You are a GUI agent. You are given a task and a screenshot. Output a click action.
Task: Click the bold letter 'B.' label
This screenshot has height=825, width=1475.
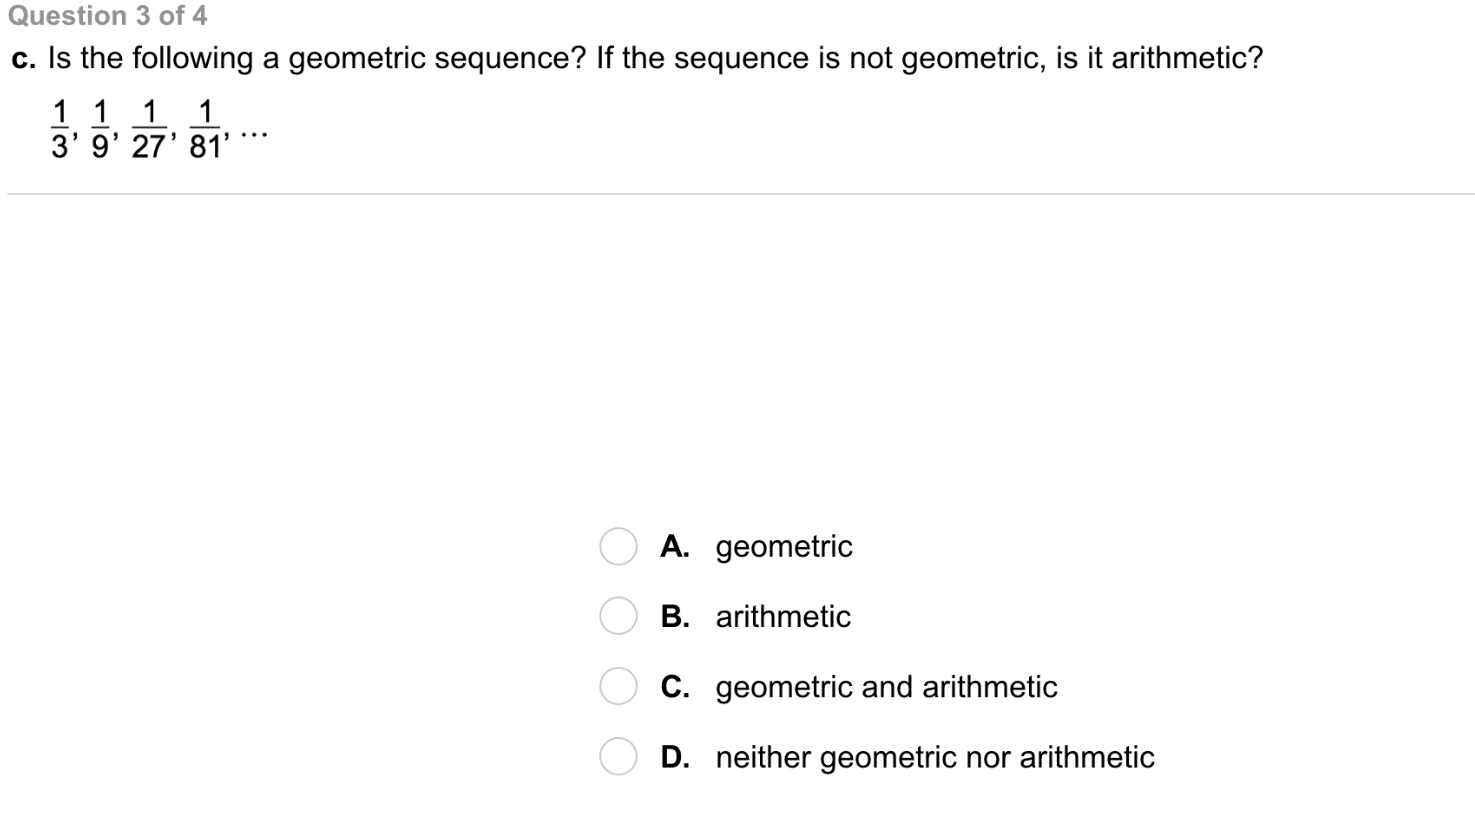click(x=675, y=617)
